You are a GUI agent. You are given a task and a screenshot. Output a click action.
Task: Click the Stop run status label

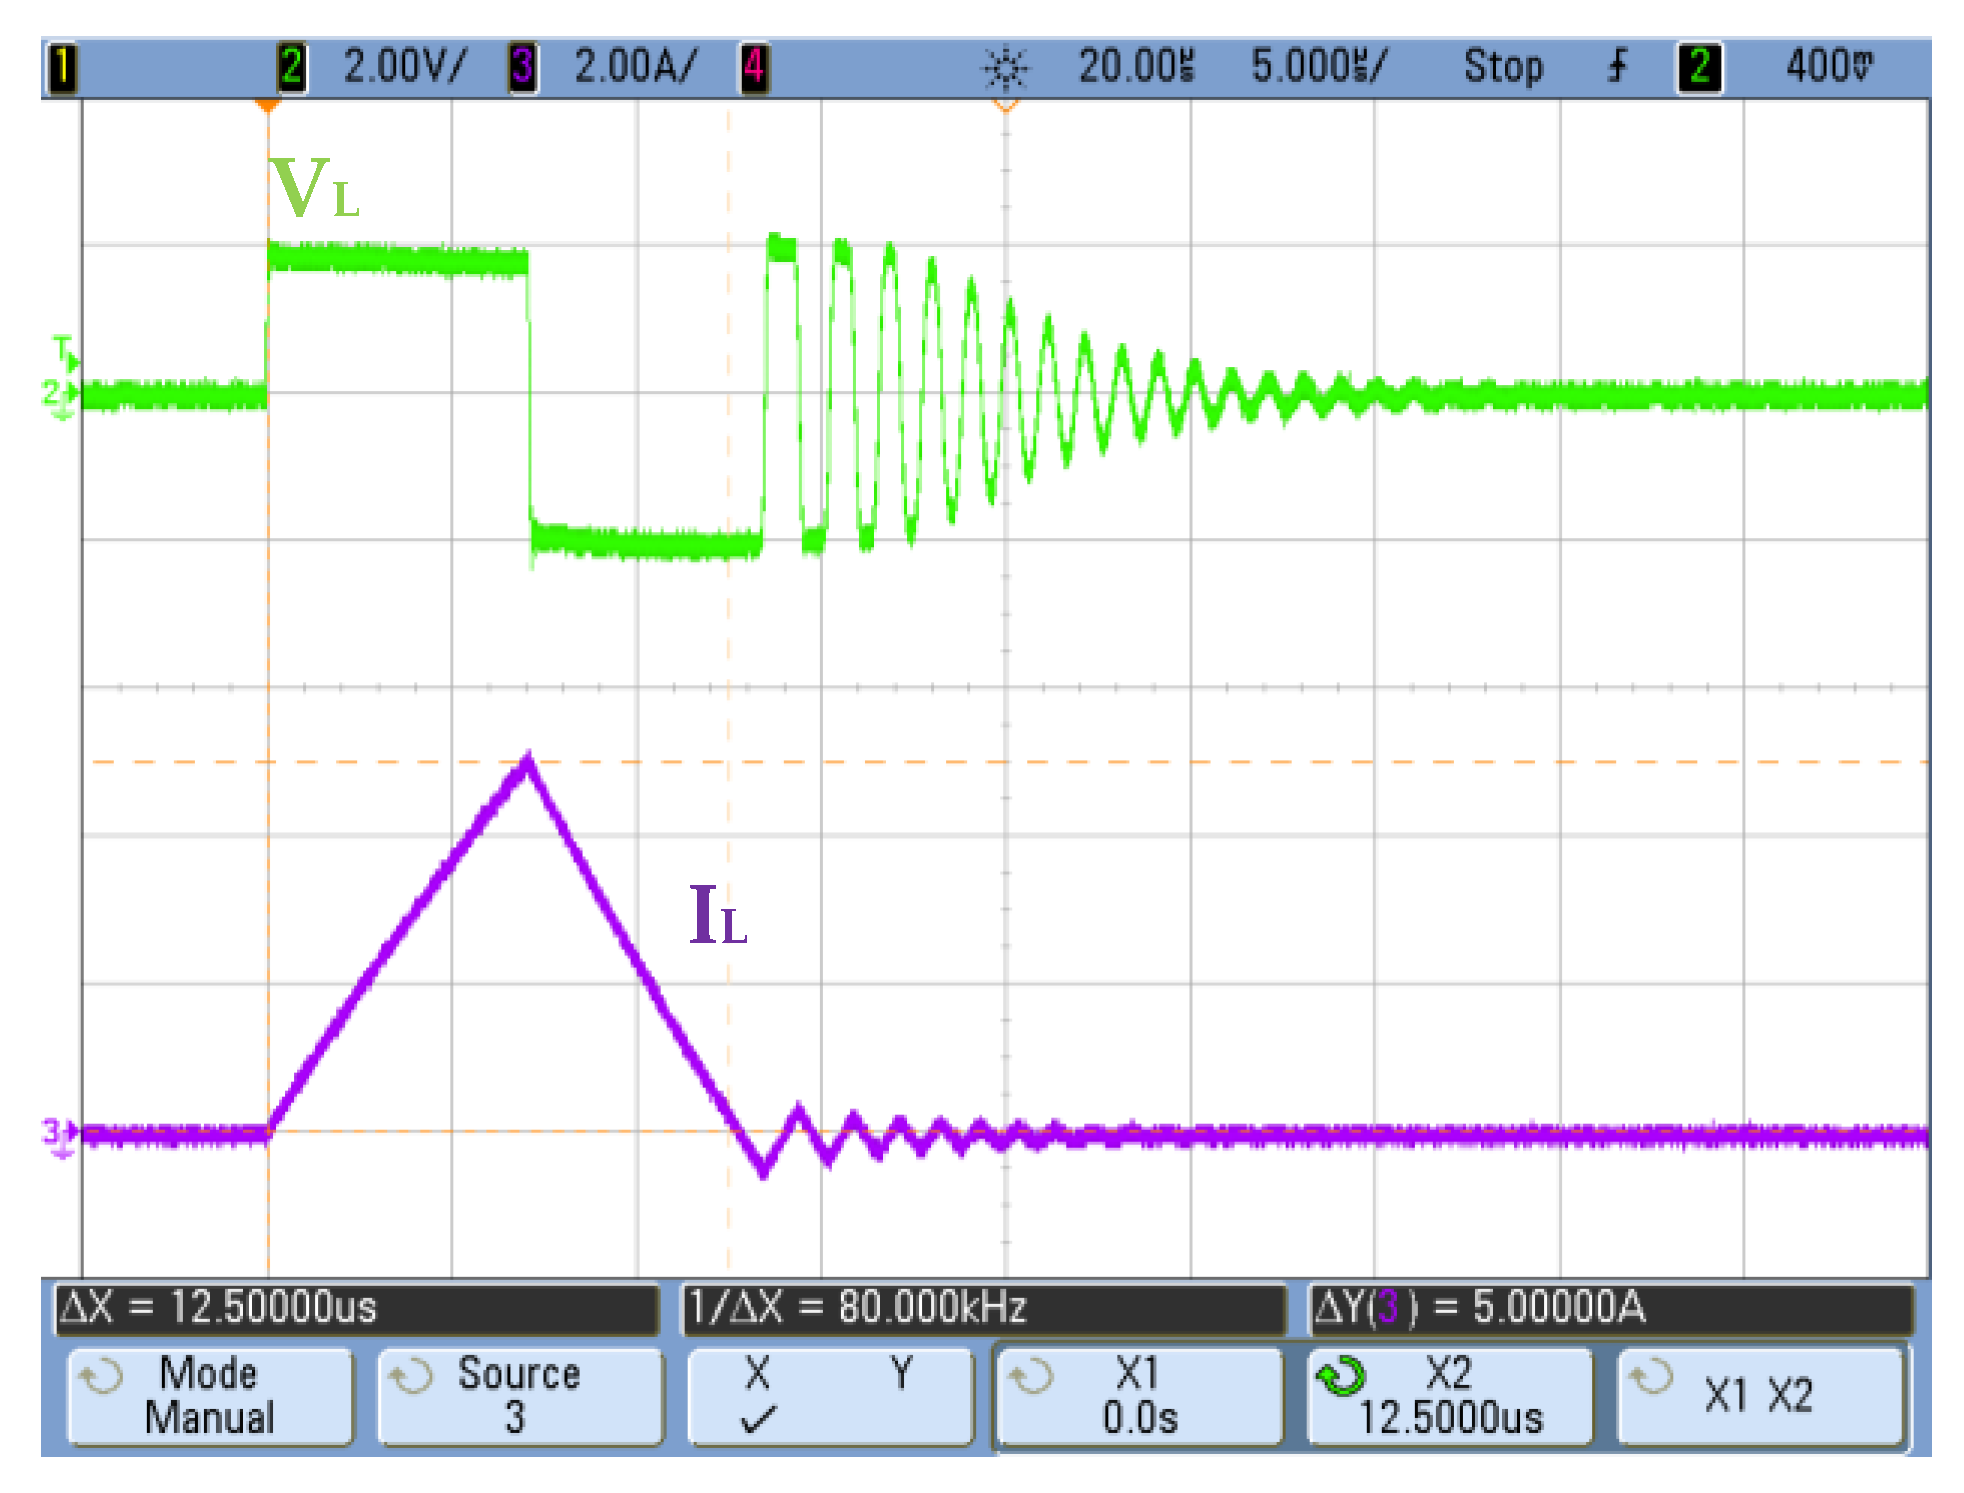tap(1503, 67)
